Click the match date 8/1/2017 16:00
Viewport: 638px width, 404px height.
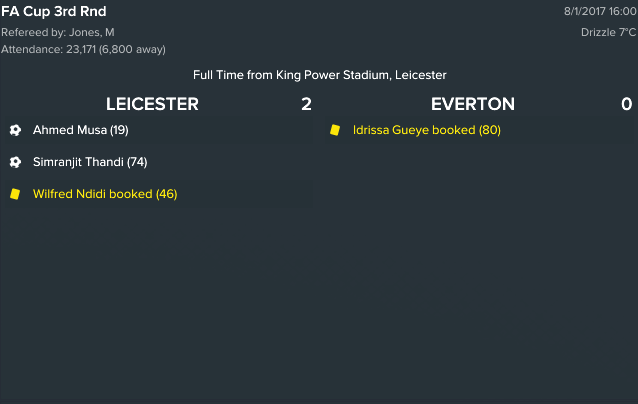click(600, 11)
